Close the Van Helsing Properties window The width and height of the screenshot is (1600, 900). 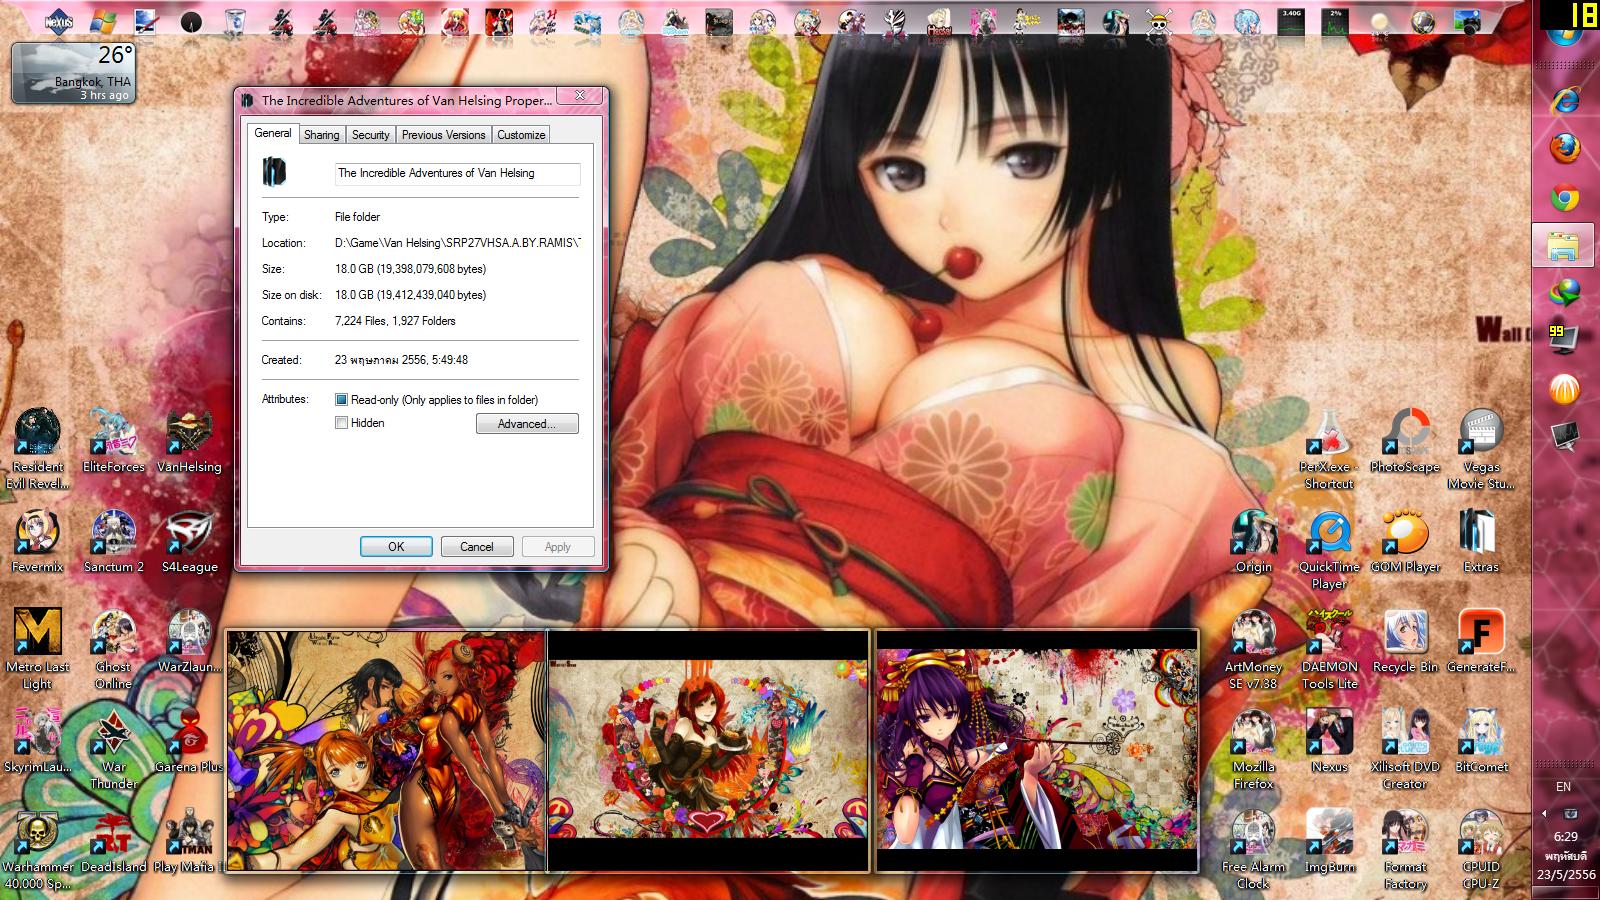pyautogui.click(x=579, y=96)
